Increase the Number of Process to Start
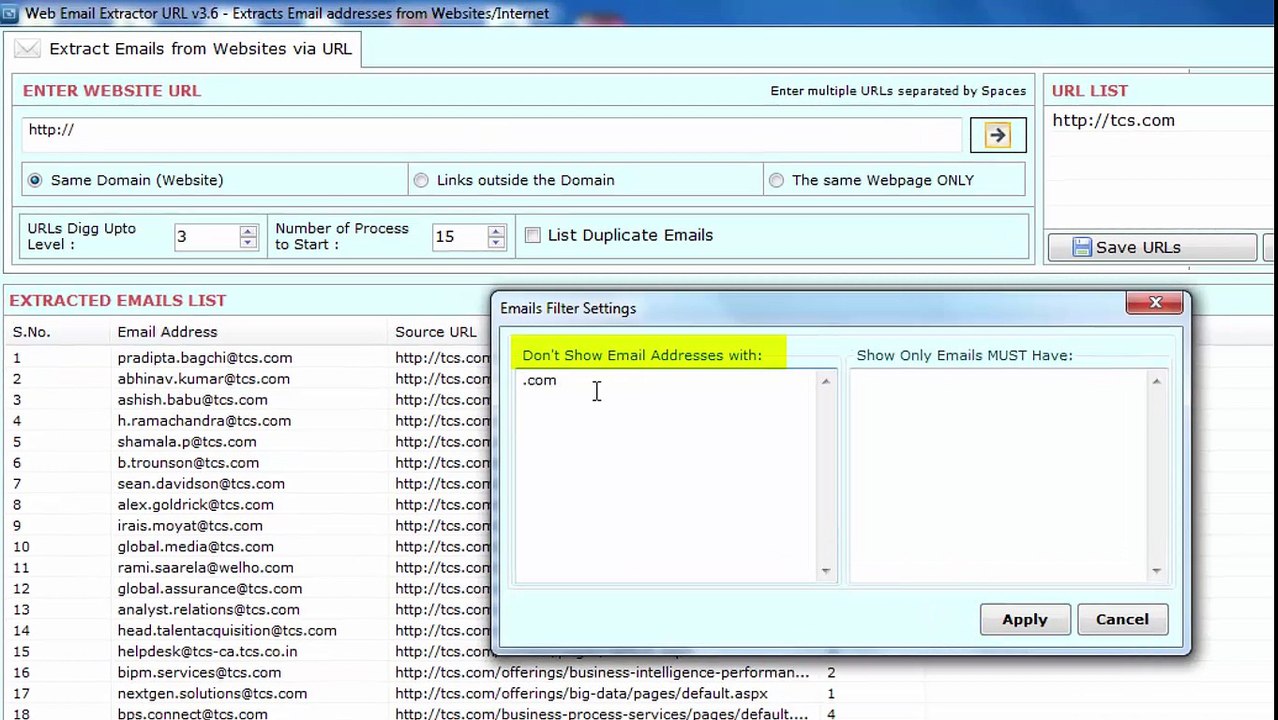This screenshot has width=1278, height=720. pos(496,231)
